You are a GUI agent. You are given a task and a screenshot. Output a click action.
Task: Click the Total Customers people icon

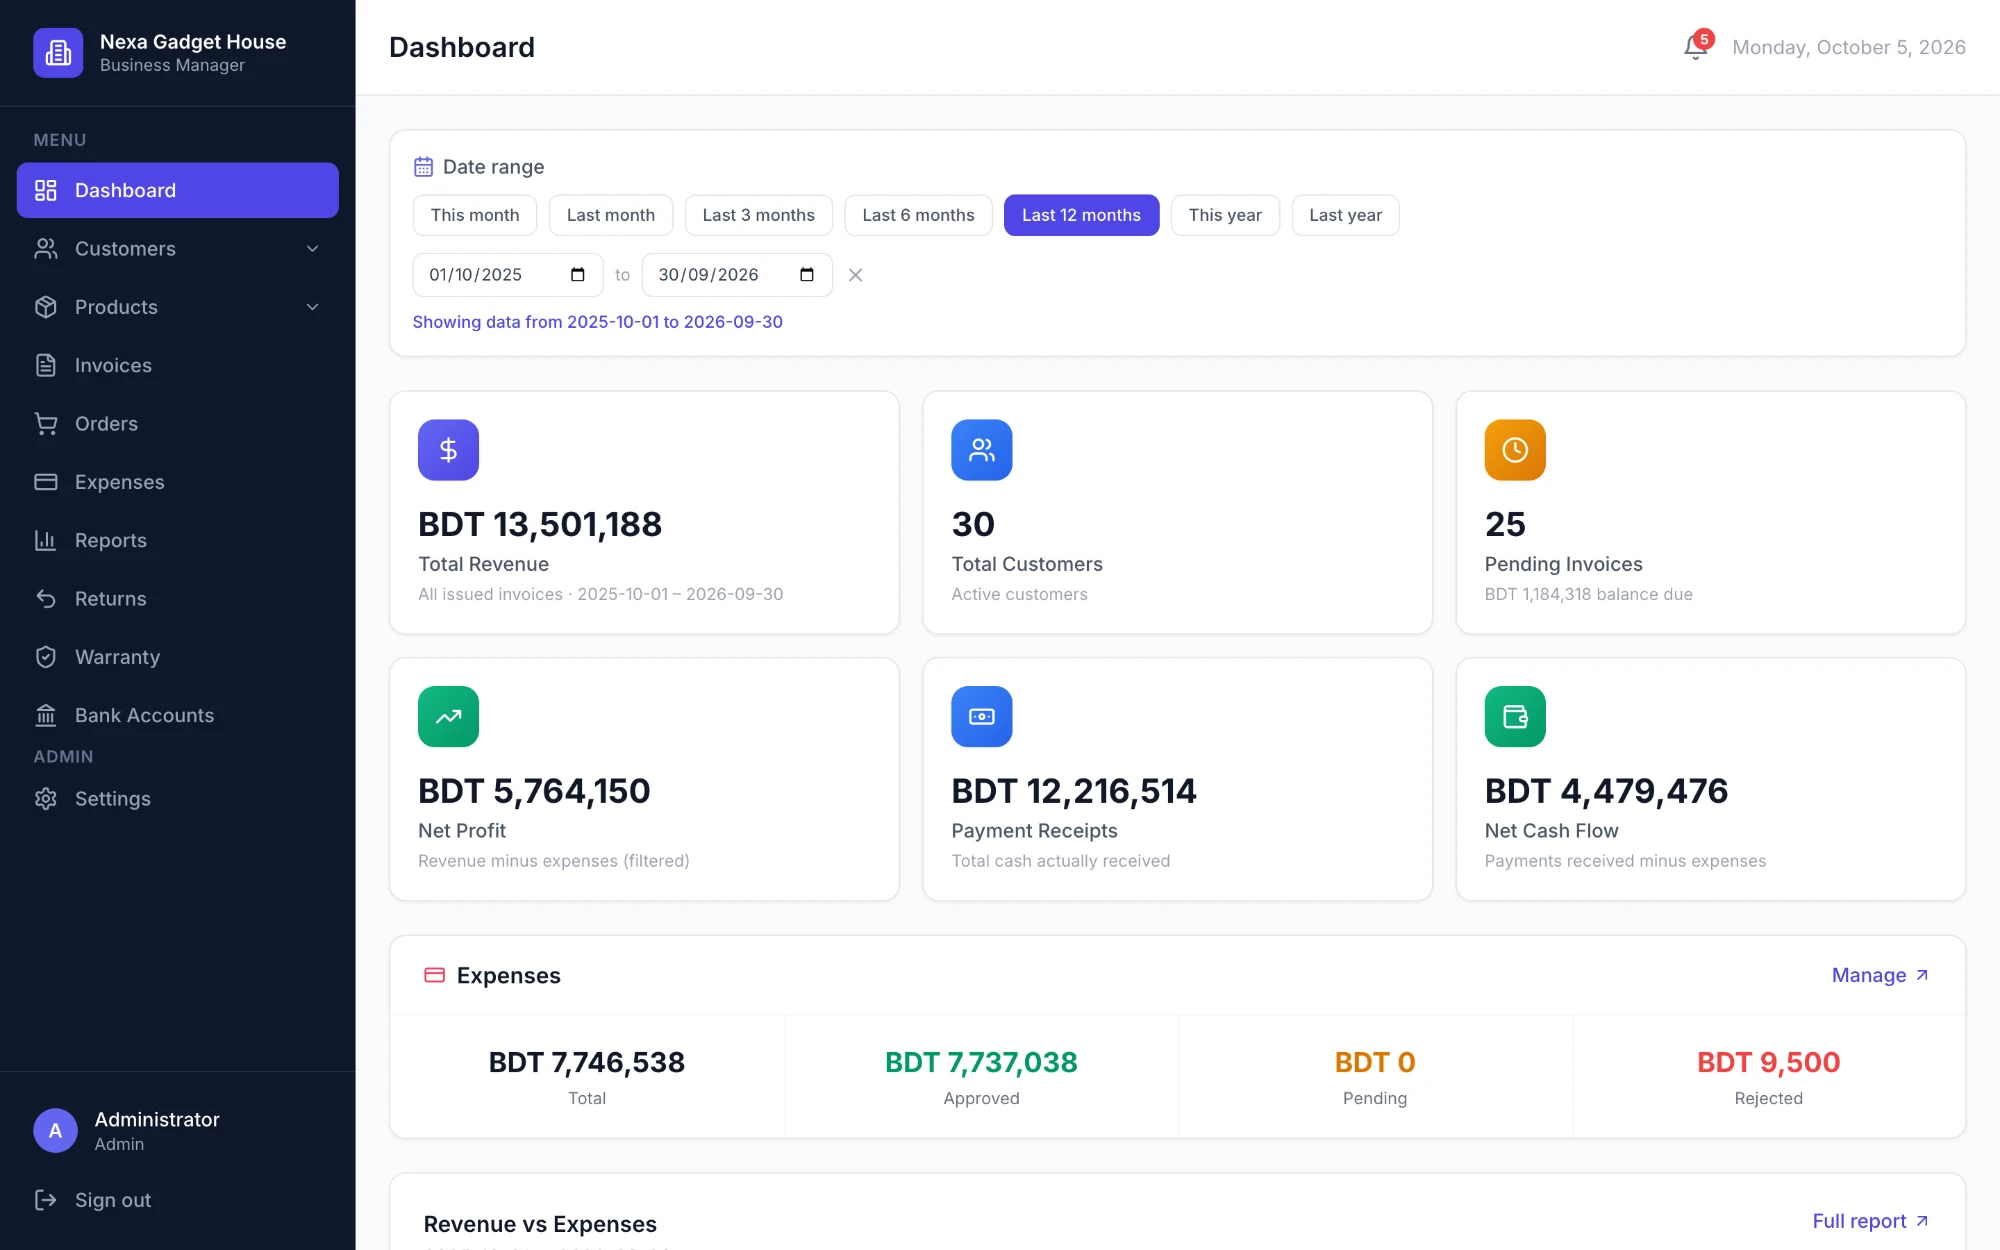tap(981, 450)
